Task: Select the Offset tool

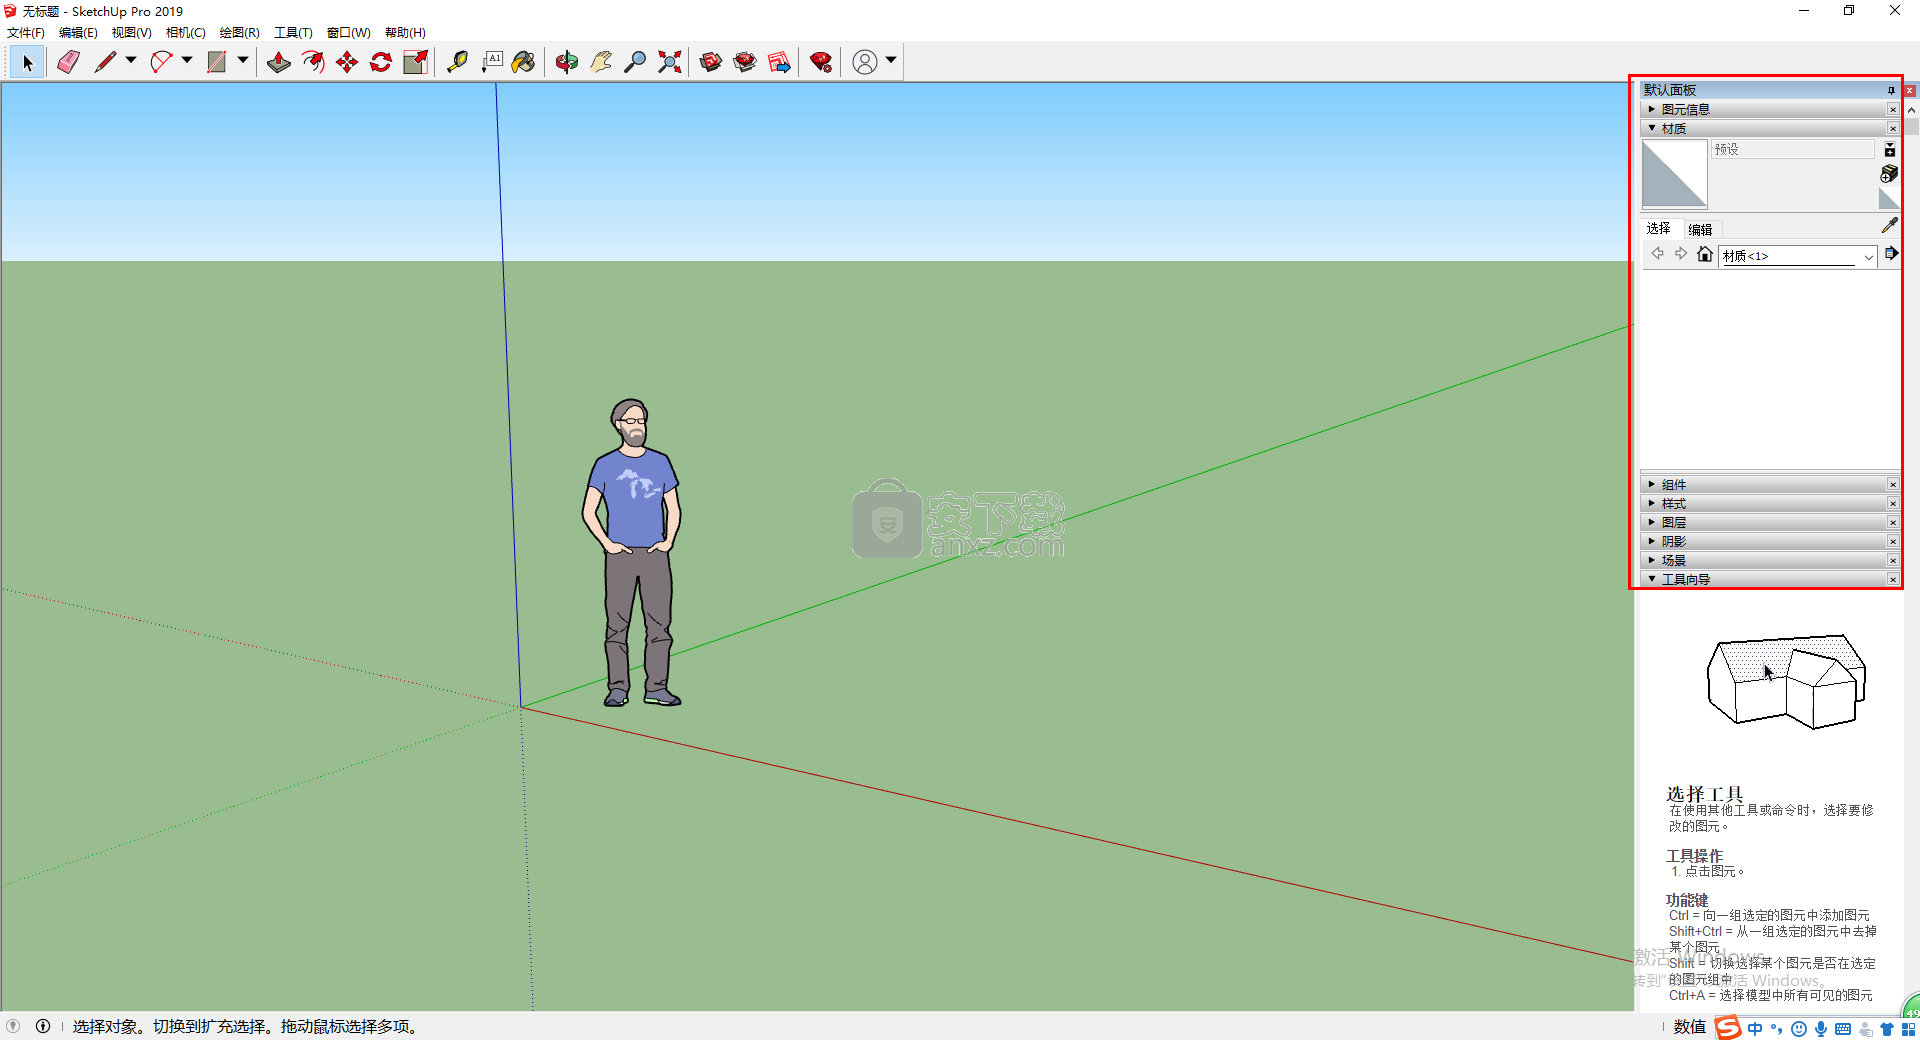Action: (x=313, y=62)
